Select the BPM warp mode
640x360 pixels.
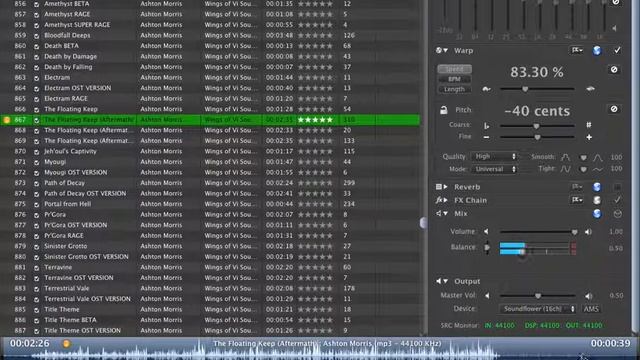click(x=454, y=79)
